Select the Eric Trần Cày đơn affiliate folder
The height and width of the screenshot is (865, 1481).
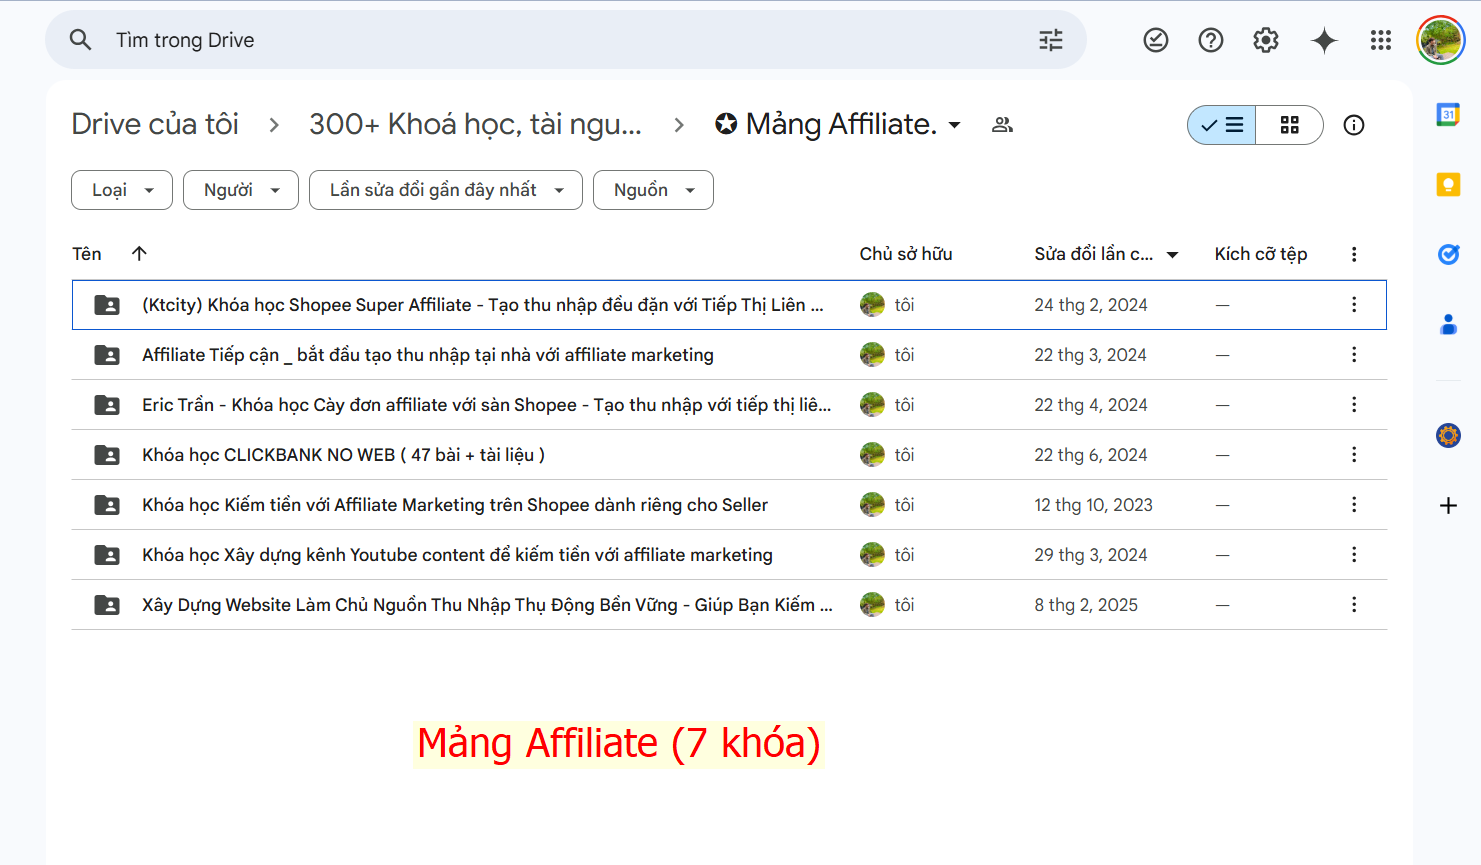click(729, 405)
